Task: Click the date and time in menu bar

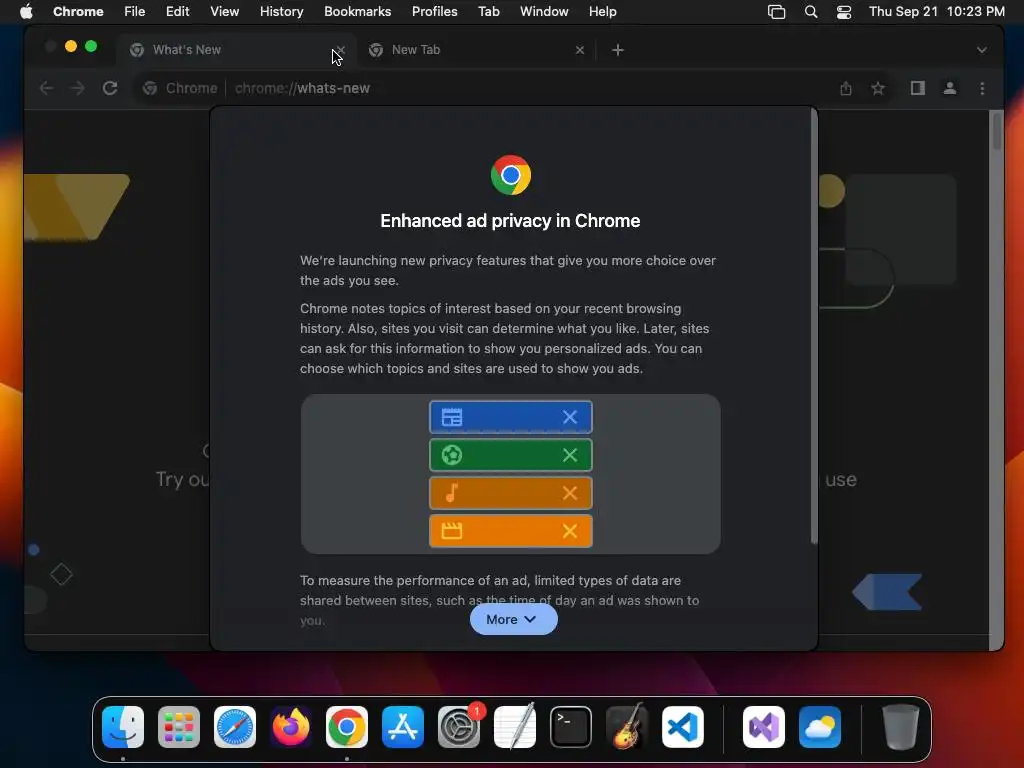Action: click(x=936, y=12)
